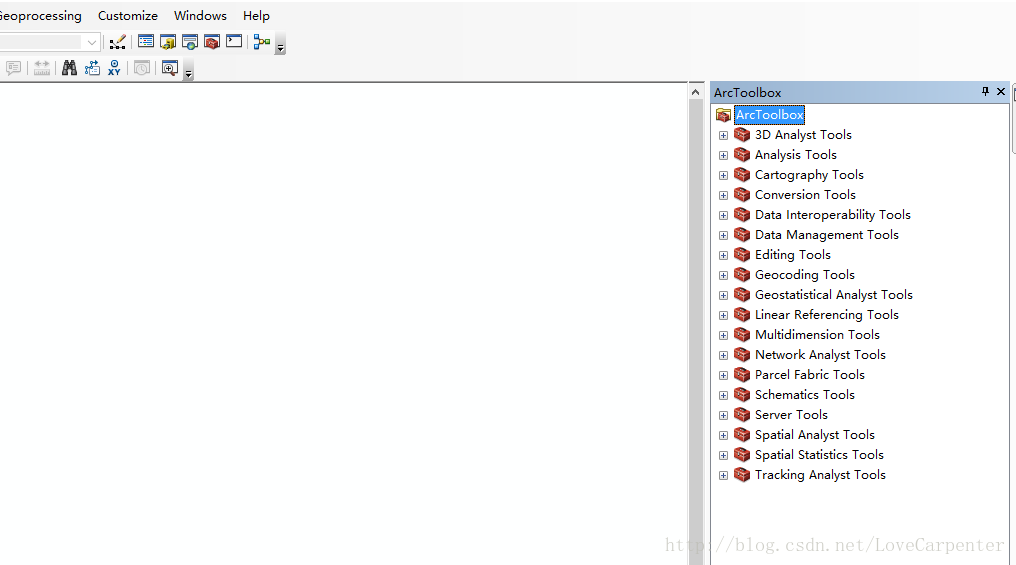The image size is (1016, 565).
Task: Select the Spatial Statistics Tools label
Action: click(819, 455)
